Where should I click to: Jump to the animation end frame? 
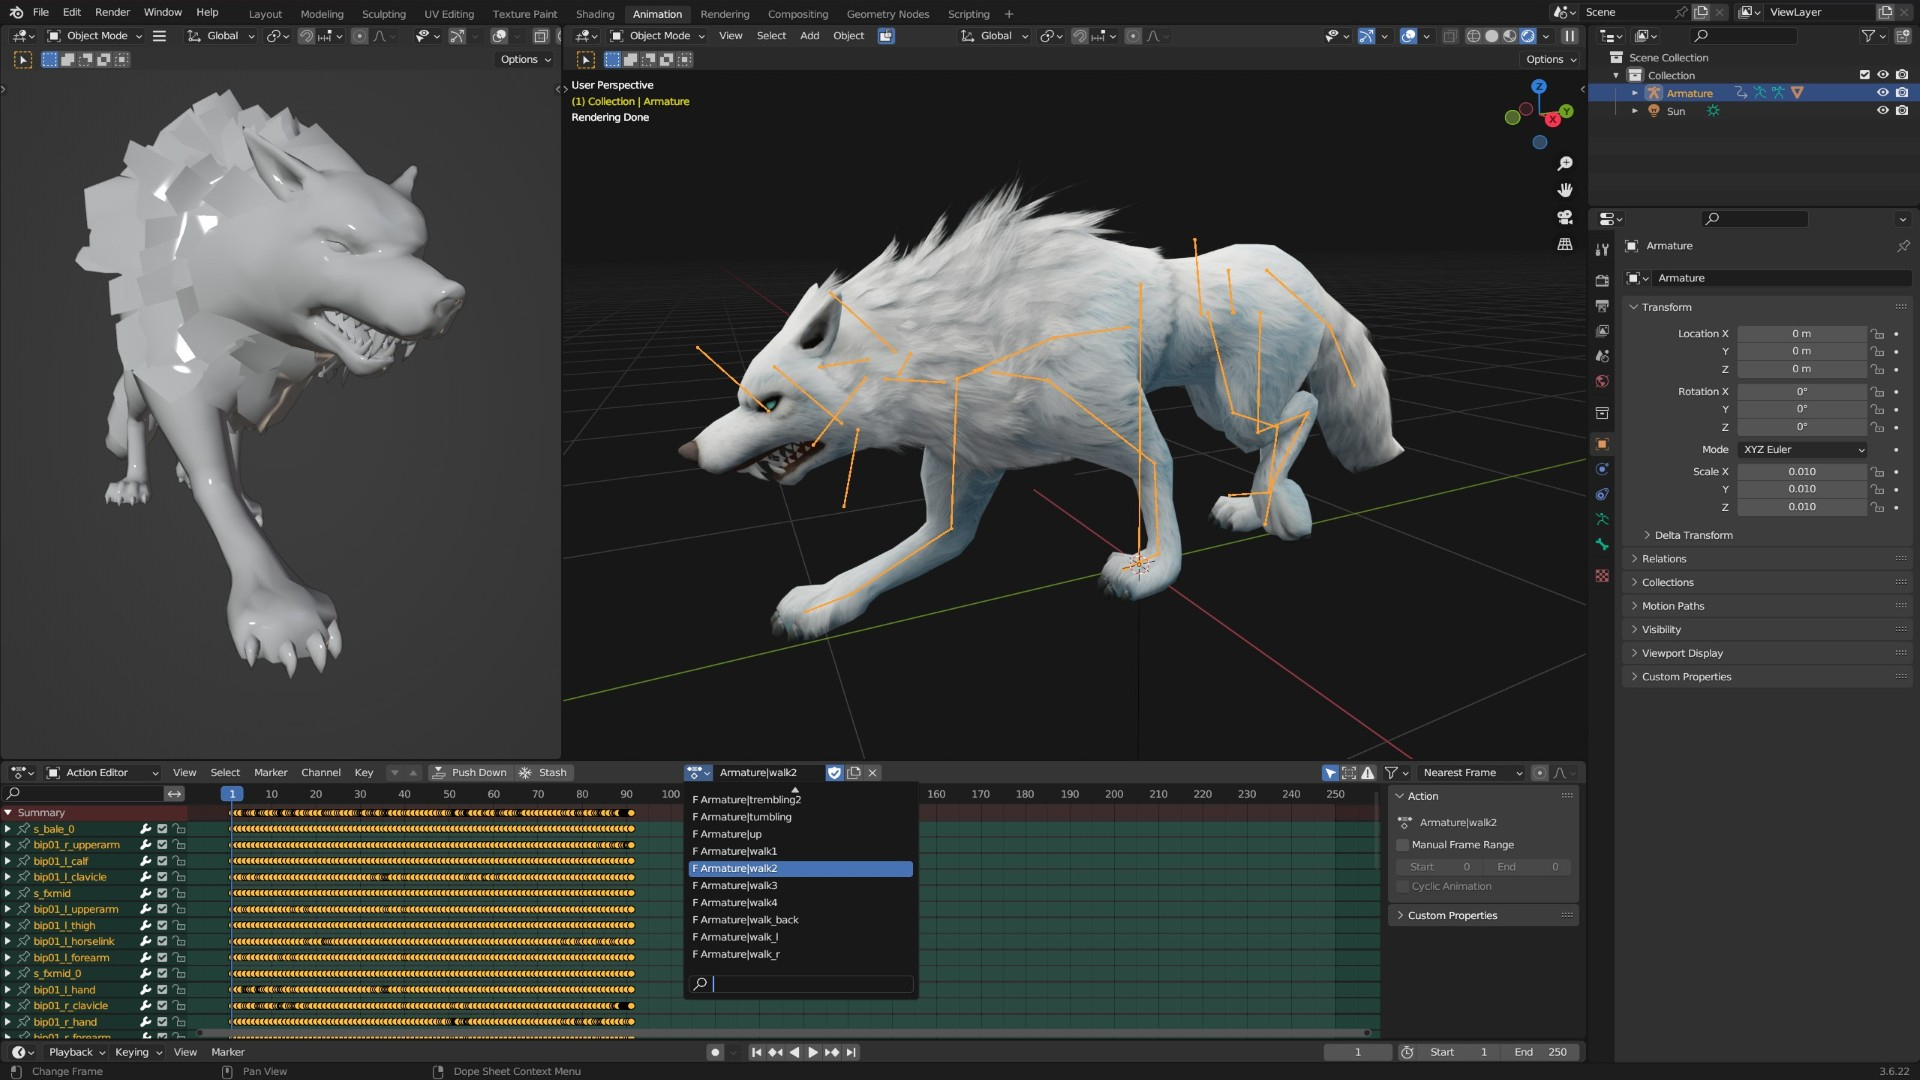(x=851, y=1052)
